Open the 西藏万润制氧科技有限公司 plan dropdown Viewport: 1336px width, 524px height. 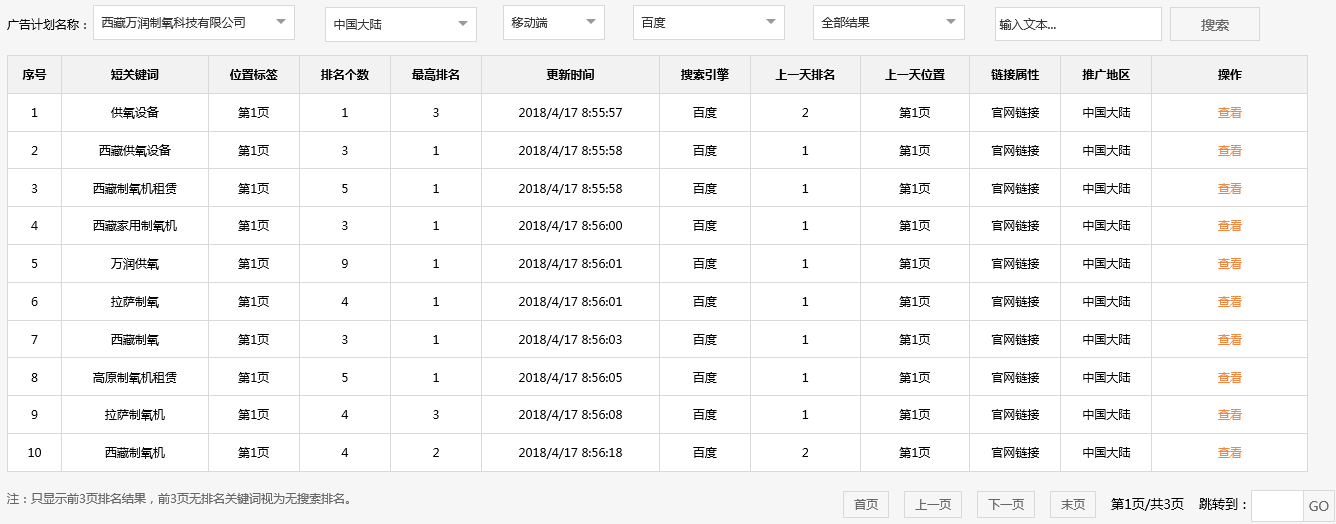[194, 22]
